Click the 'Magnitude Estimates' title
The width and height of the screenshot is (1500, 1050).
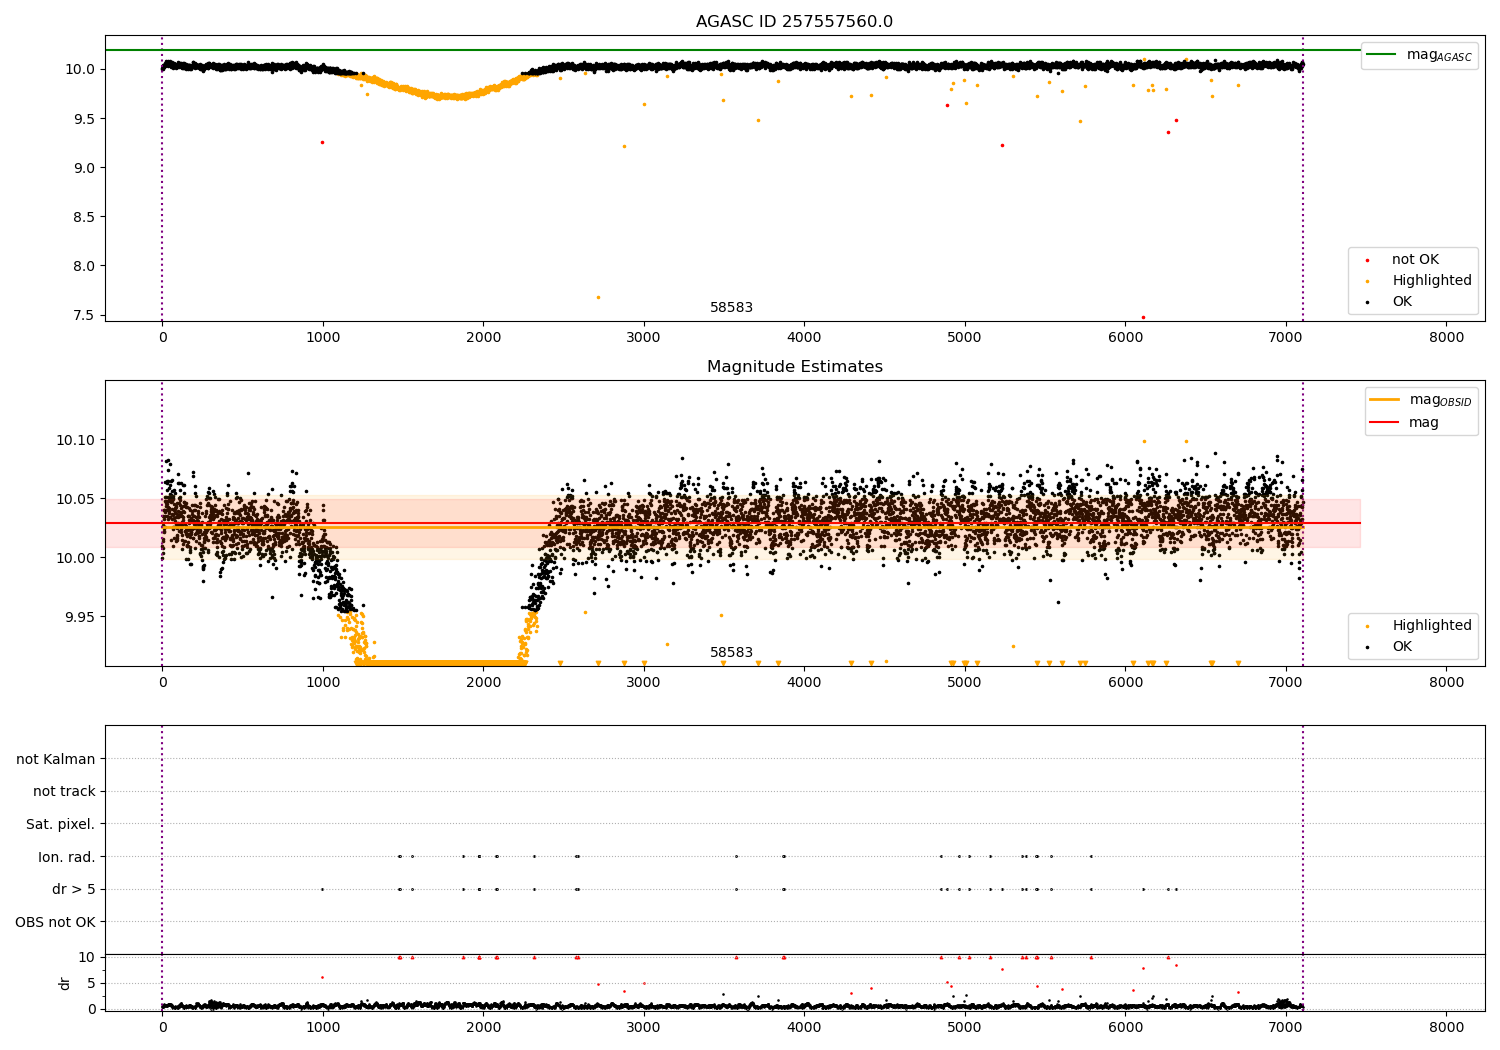tap(794, 367)
